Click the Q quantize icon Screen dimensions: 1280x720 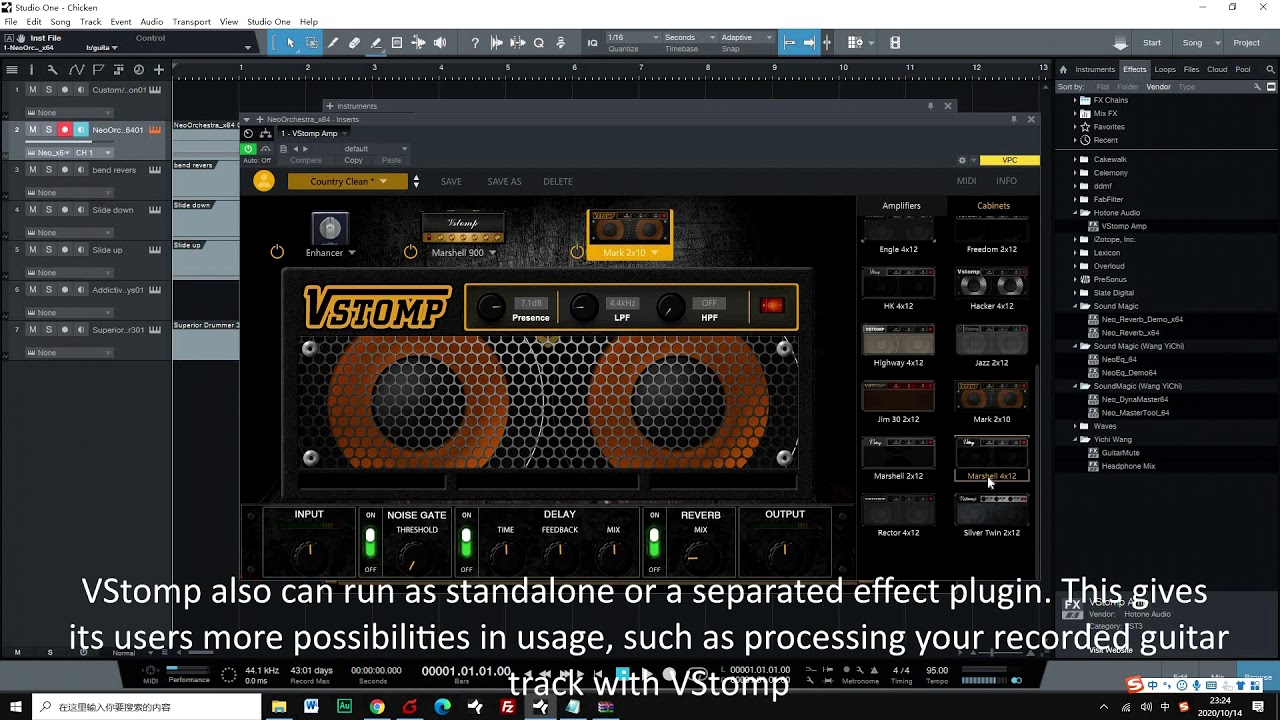(x=539, y=43)
